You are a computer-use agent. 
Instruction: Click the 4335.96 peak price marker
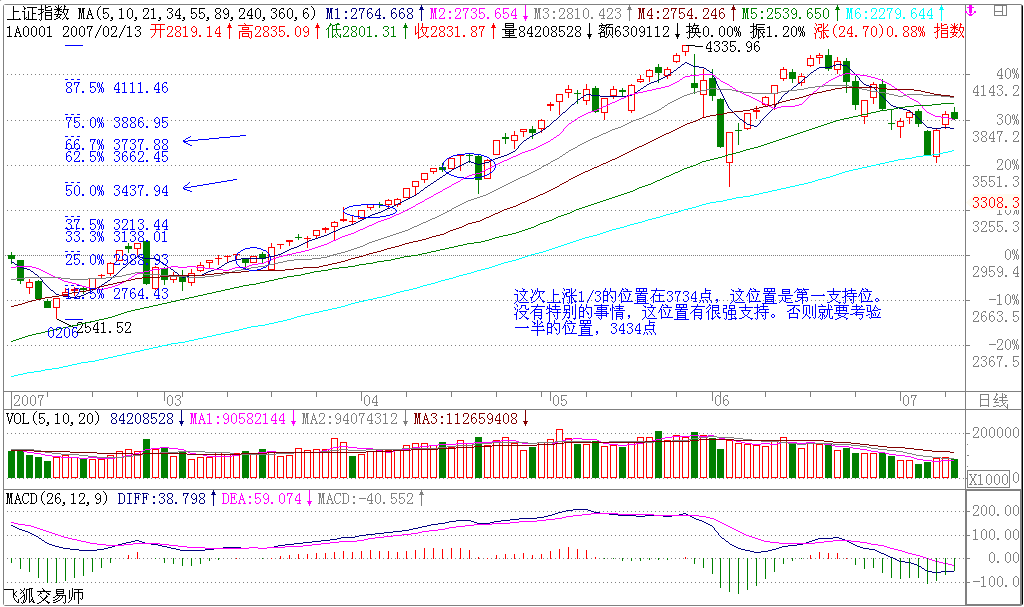732,47
